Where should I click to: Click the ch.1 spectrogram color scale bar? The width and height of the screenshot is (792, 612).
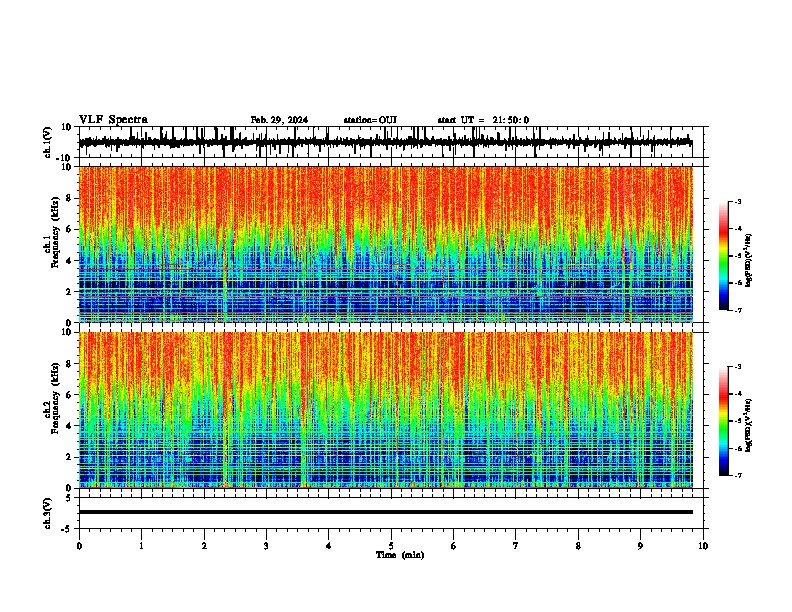click(x=723, y=256)
